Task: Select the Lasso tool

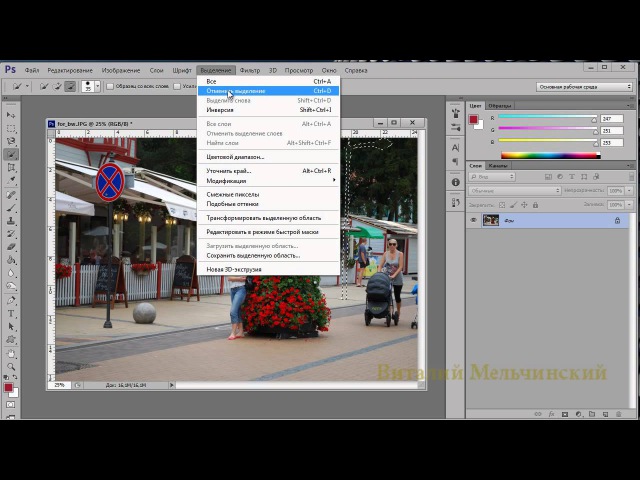Action: (11, 142)
